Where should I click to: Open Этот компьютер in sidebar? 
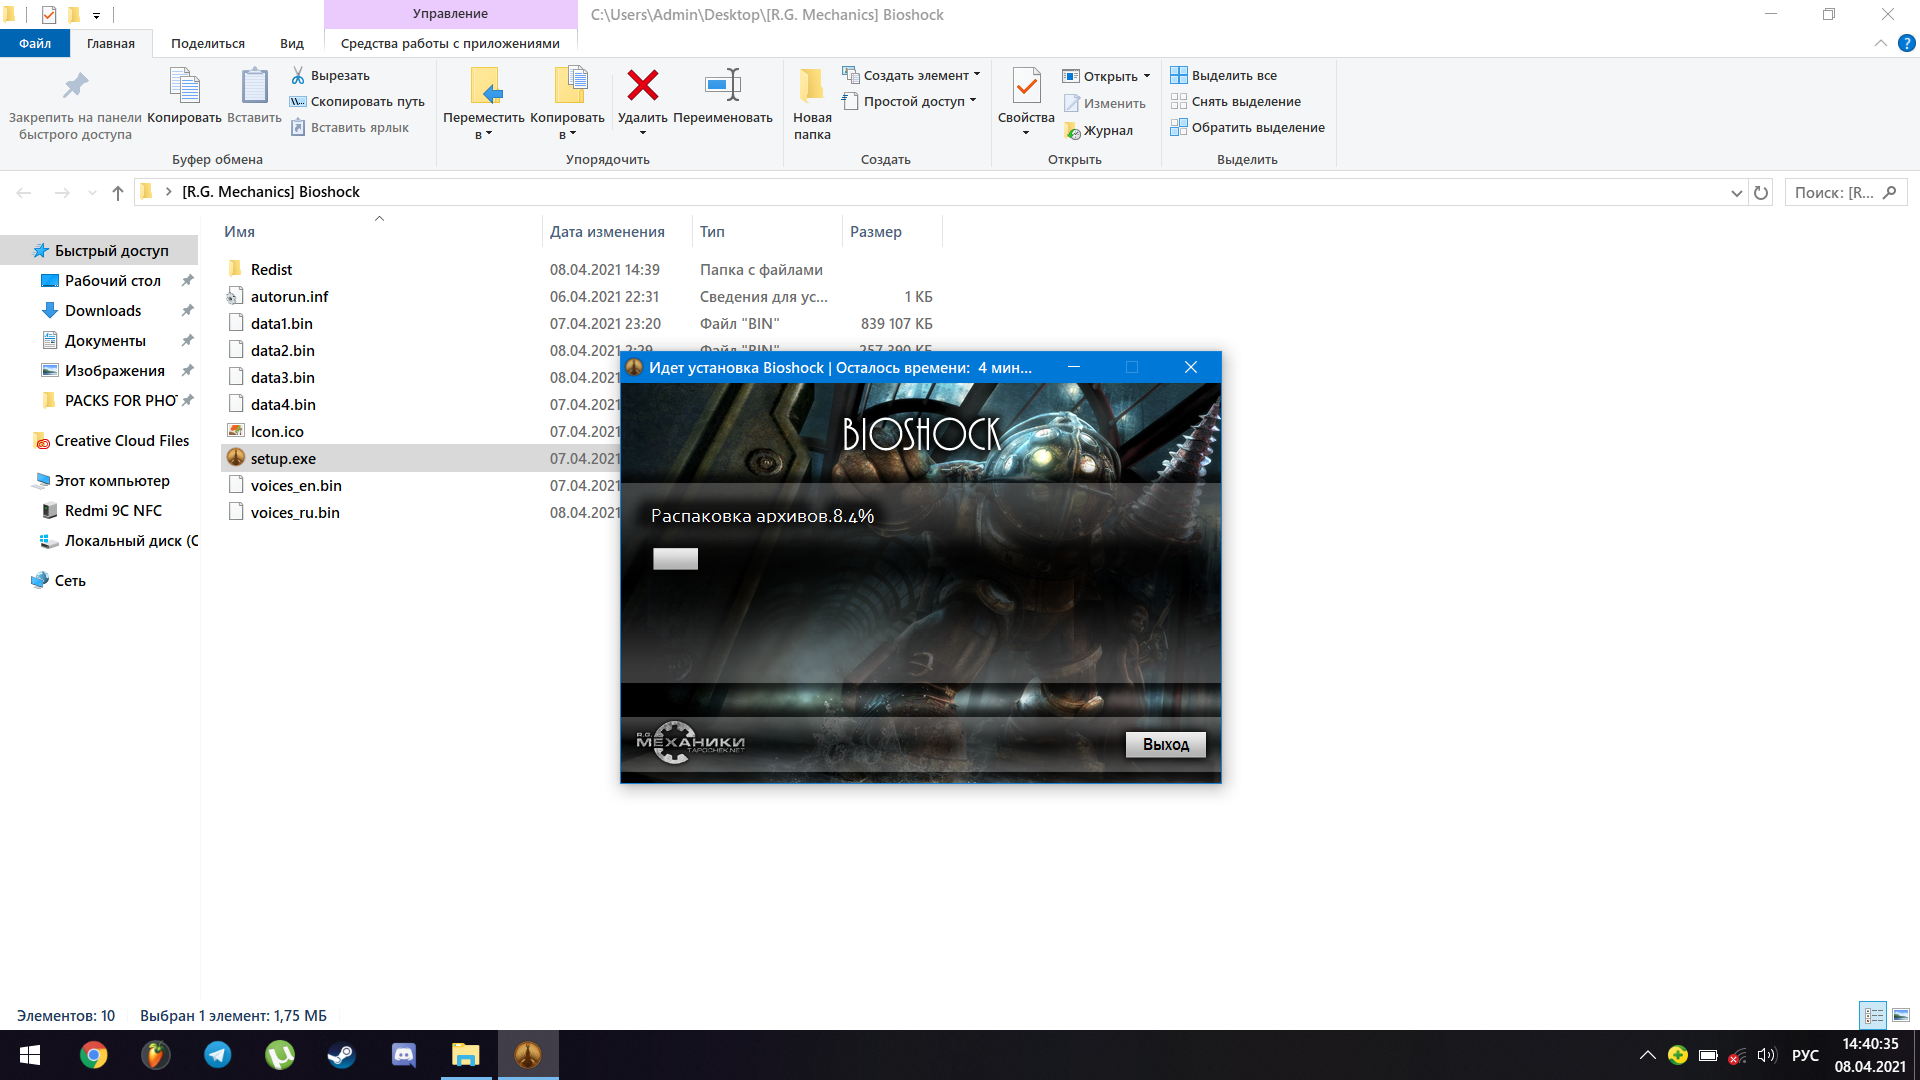(x=112, y=481)
